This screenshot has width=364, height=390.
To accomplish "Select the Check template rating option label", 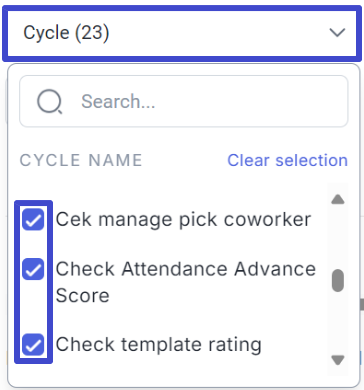I will 158,344.
